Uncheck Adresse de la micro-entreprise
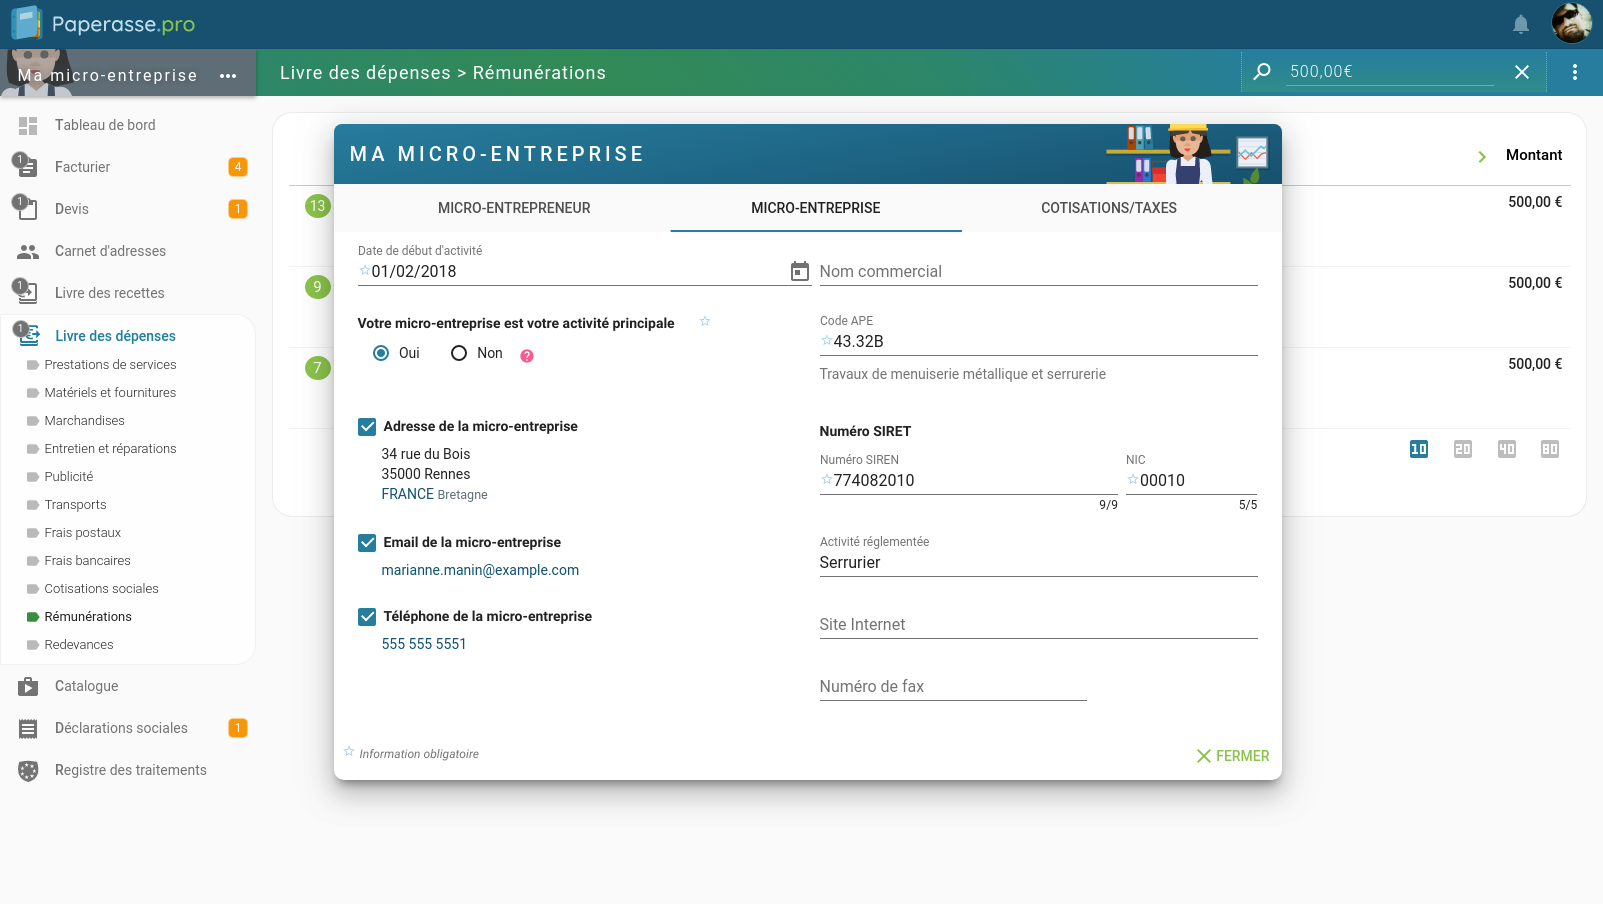 (367, 427)
